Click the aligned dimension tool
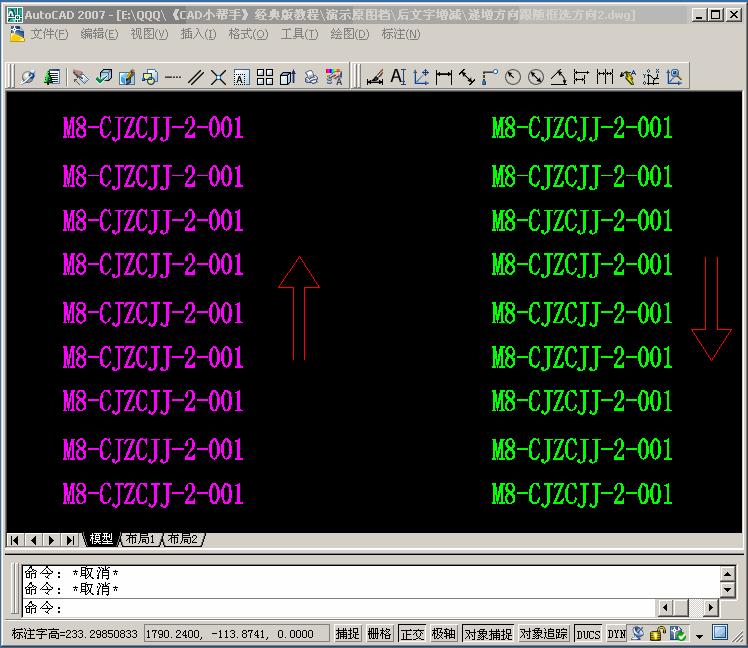748x648 pixels. coord(467,77)
